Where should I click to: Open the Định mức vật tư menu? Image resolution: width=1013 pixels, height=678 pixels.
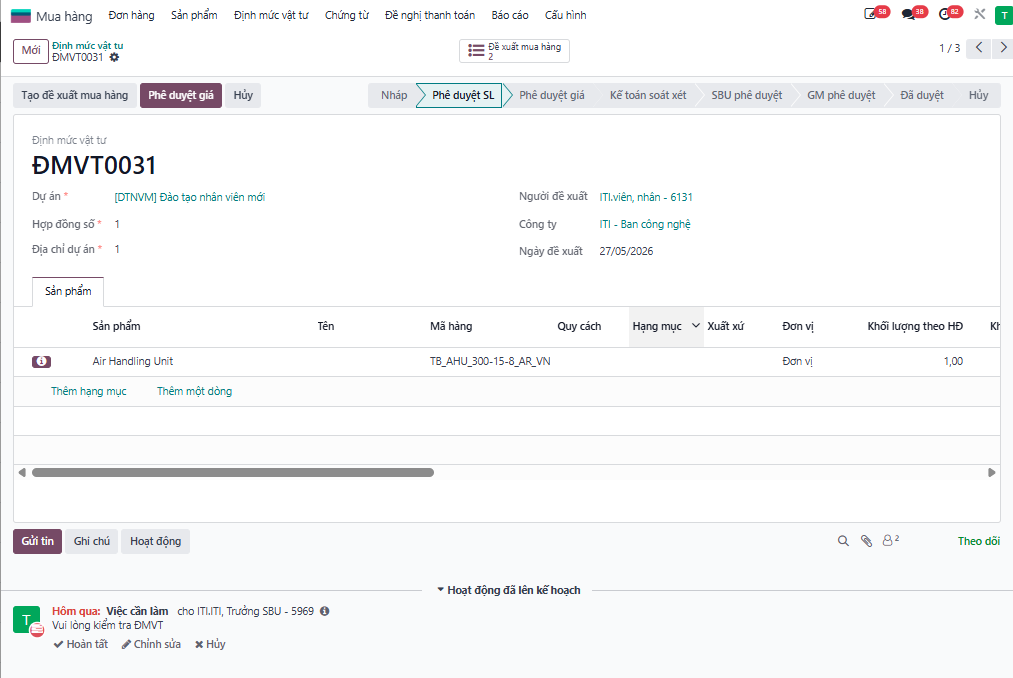271,15
